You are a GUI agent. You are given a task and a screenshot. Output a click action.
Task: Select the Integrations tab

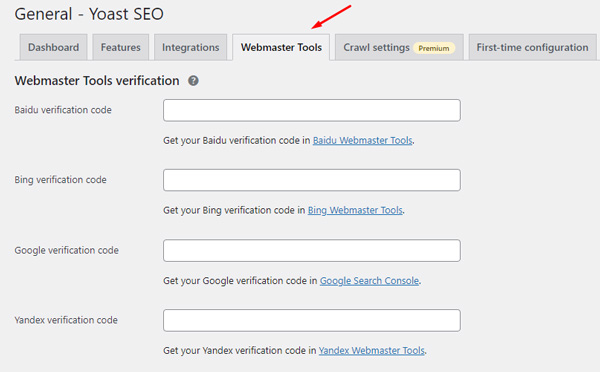tap(191, 47)
